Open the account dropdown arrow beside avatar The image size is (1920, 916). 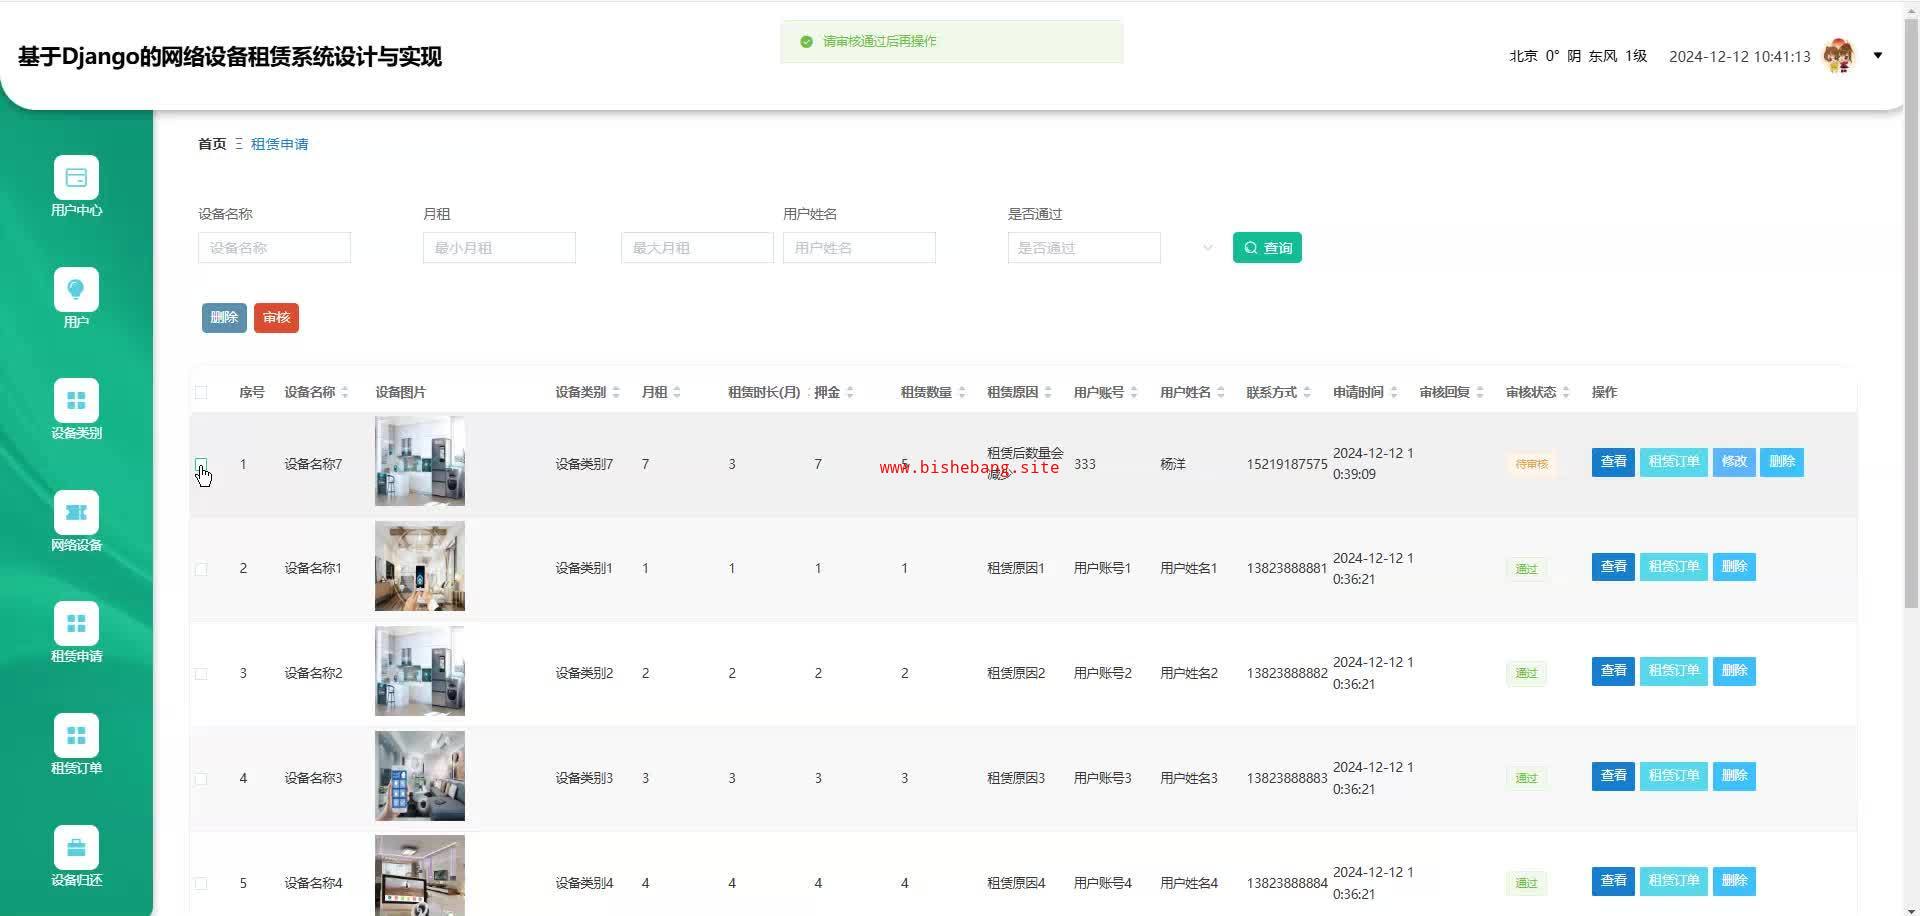click(x=1877, y=56)
